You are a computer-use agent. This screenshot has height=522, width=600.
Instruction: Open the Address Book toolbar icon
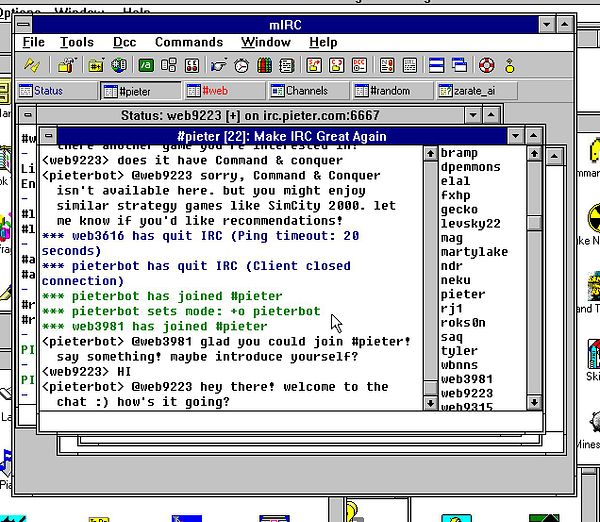(x=287, y=65)
